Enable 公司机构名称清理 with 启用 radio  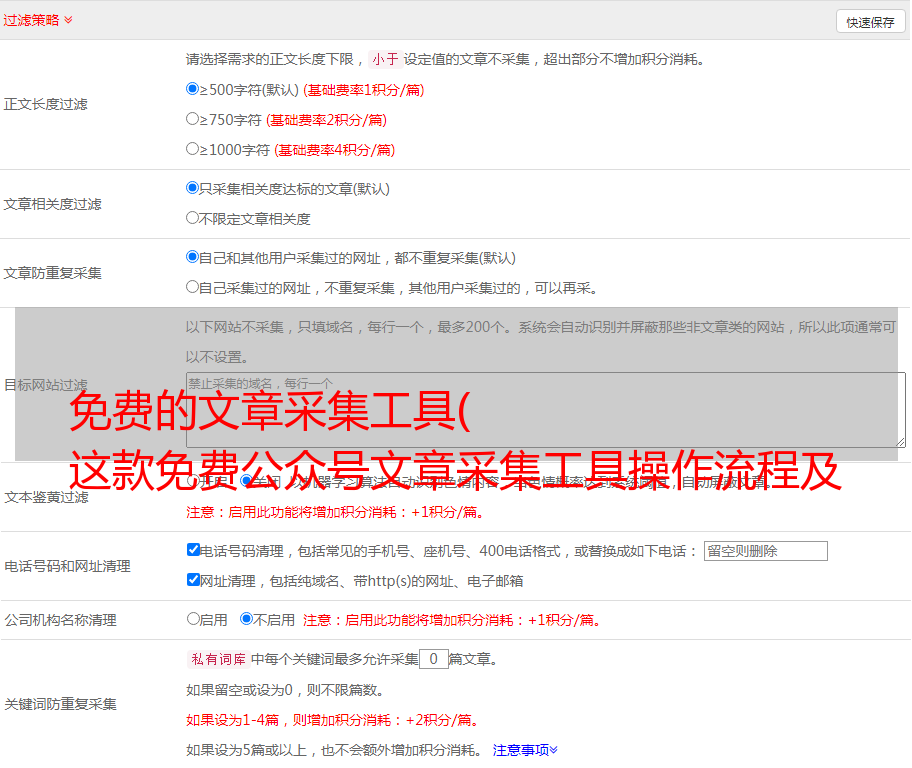pos(193,619)
